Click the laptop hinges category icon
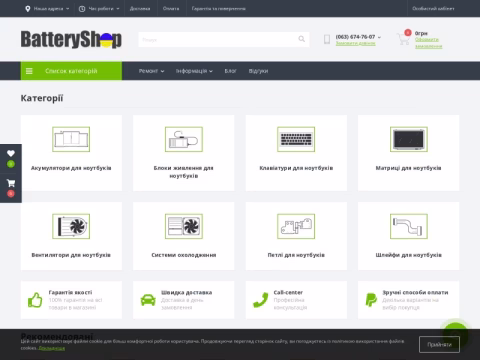This screenshot has width=480, height=360. point(296,226)
